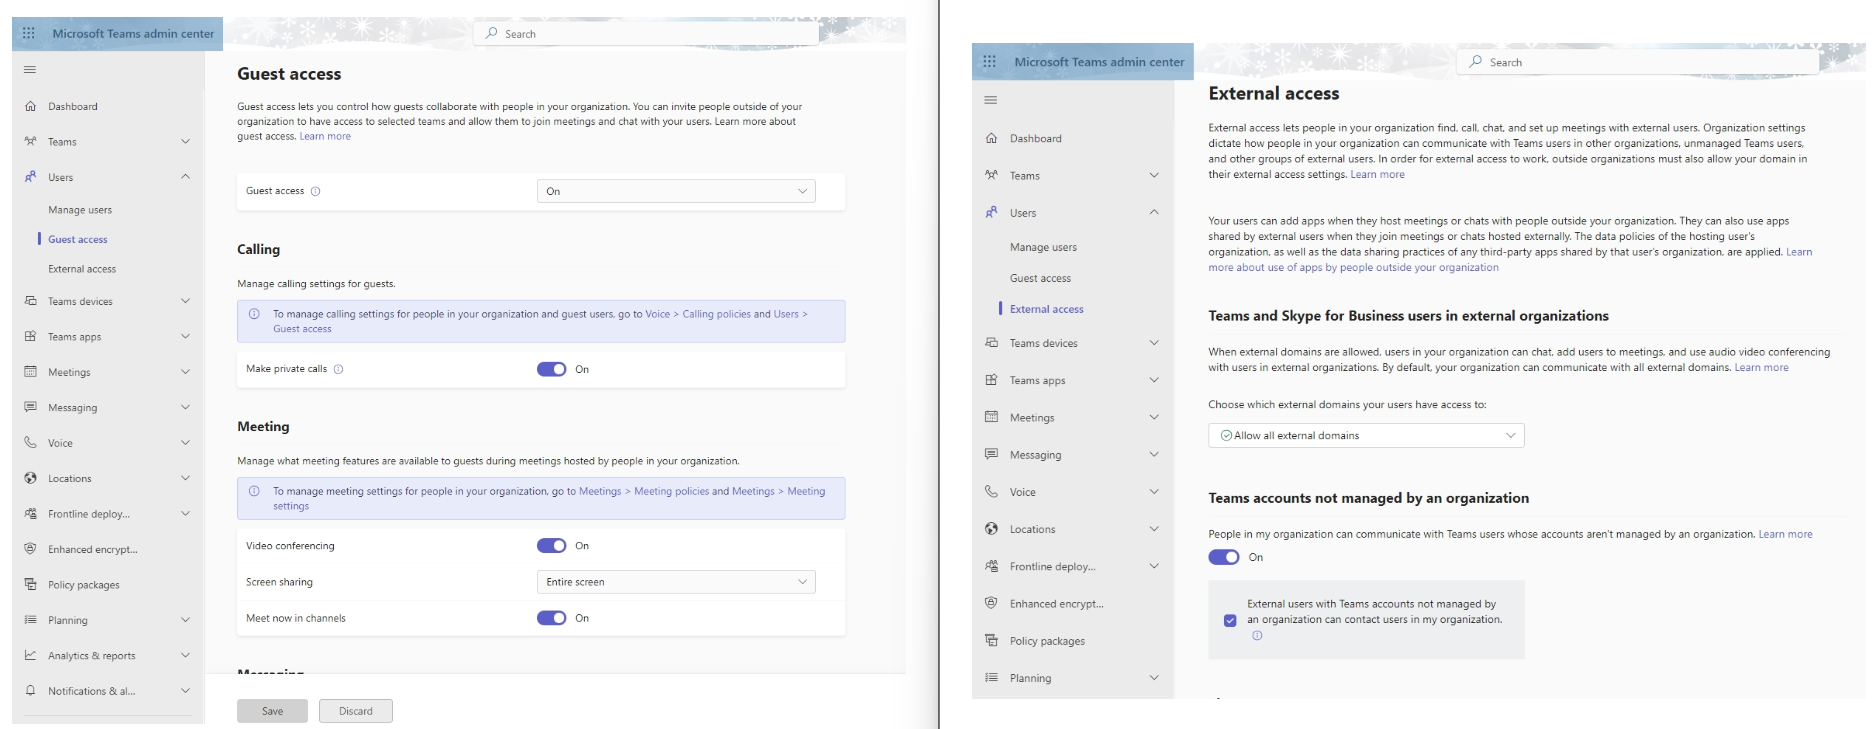Screen dimensions: 1872x729
Task: Open the Guest access On dropdown
Action: 676,191
